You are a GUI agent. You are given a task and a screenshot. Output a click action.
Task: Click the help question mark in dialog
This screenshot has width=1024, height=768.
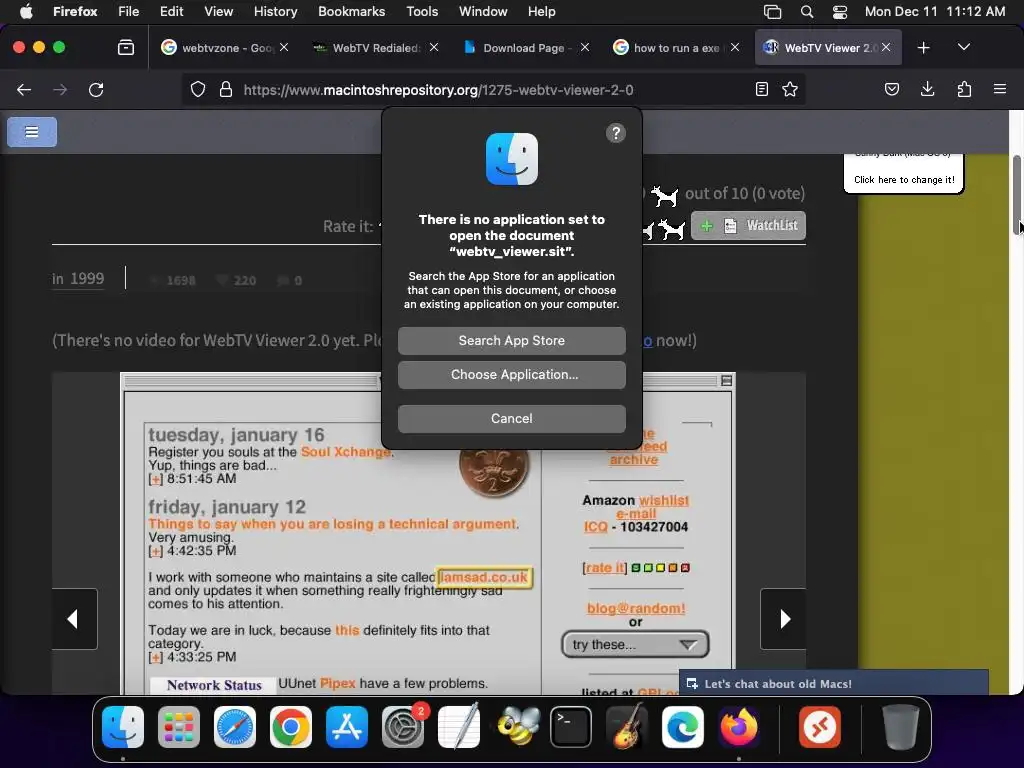pyautogui.click(x=615, y=133)
